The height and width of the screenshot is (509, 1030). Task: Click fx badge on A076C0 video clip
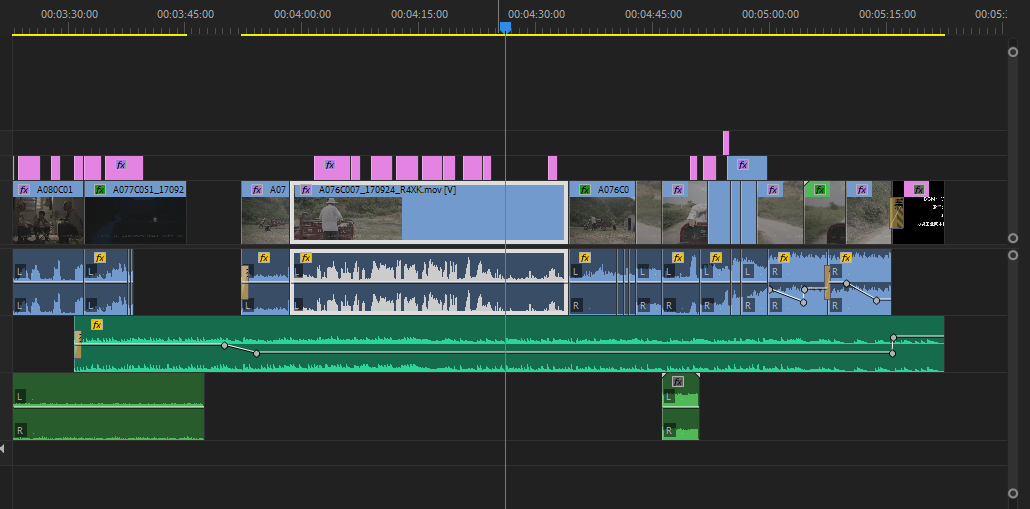click(x=584, y=189)
